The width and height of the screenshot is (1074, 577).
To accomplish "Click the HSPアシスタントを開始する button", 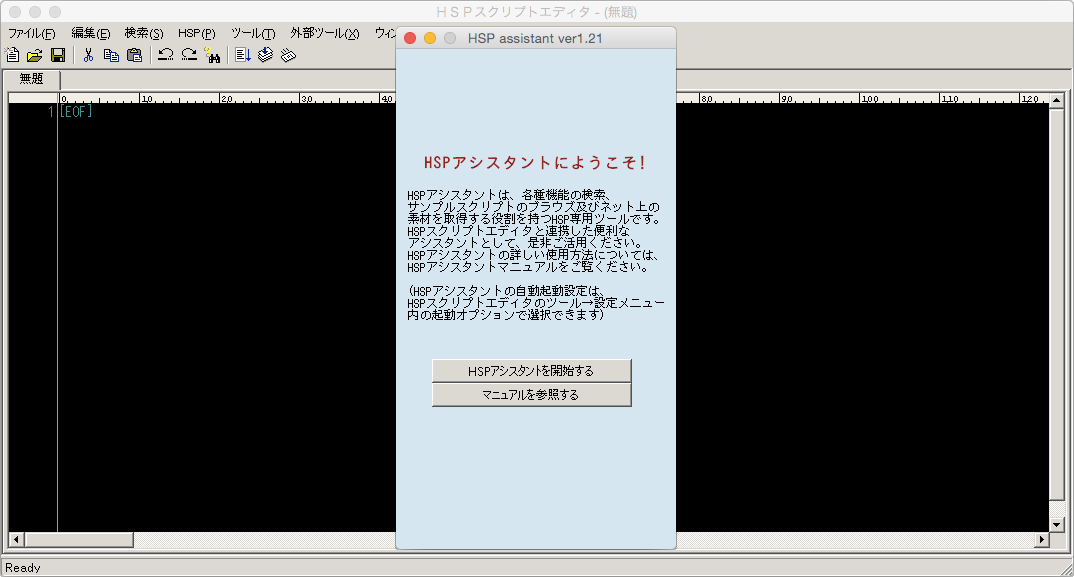I will pyautogui.click(x=532, y=371).
